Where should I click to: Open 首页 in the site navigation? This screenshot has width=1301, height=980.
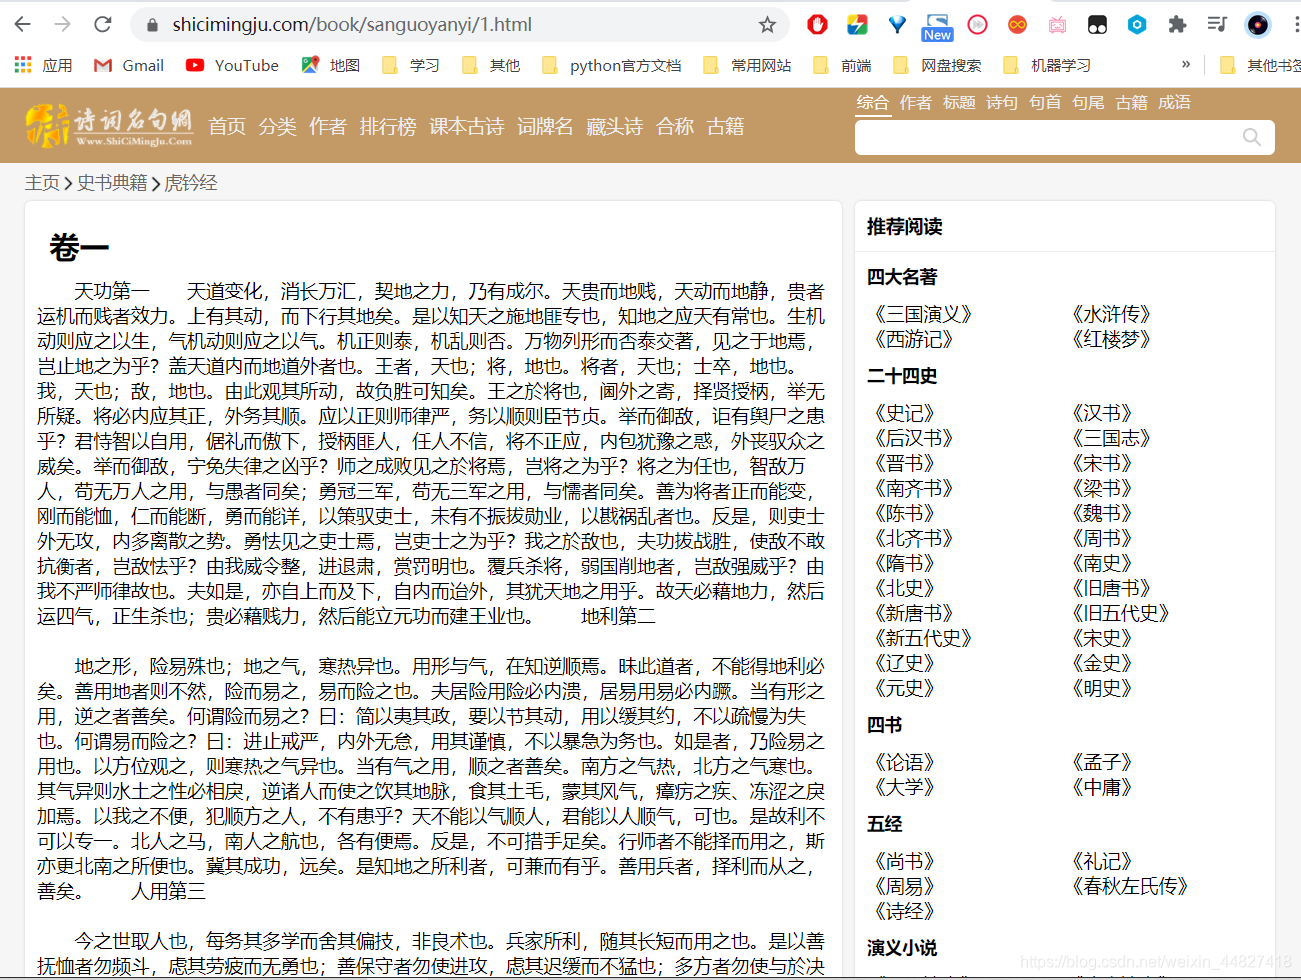(227, 126)
